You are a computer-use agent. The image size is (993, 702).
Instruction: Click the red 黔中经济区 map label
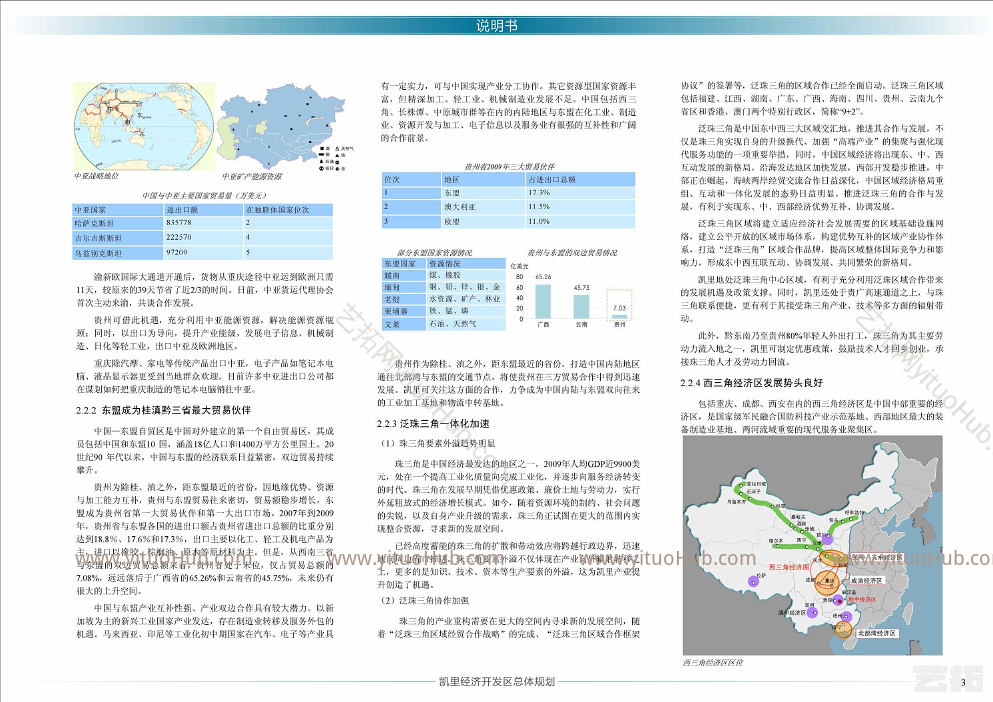click(863, 599)
